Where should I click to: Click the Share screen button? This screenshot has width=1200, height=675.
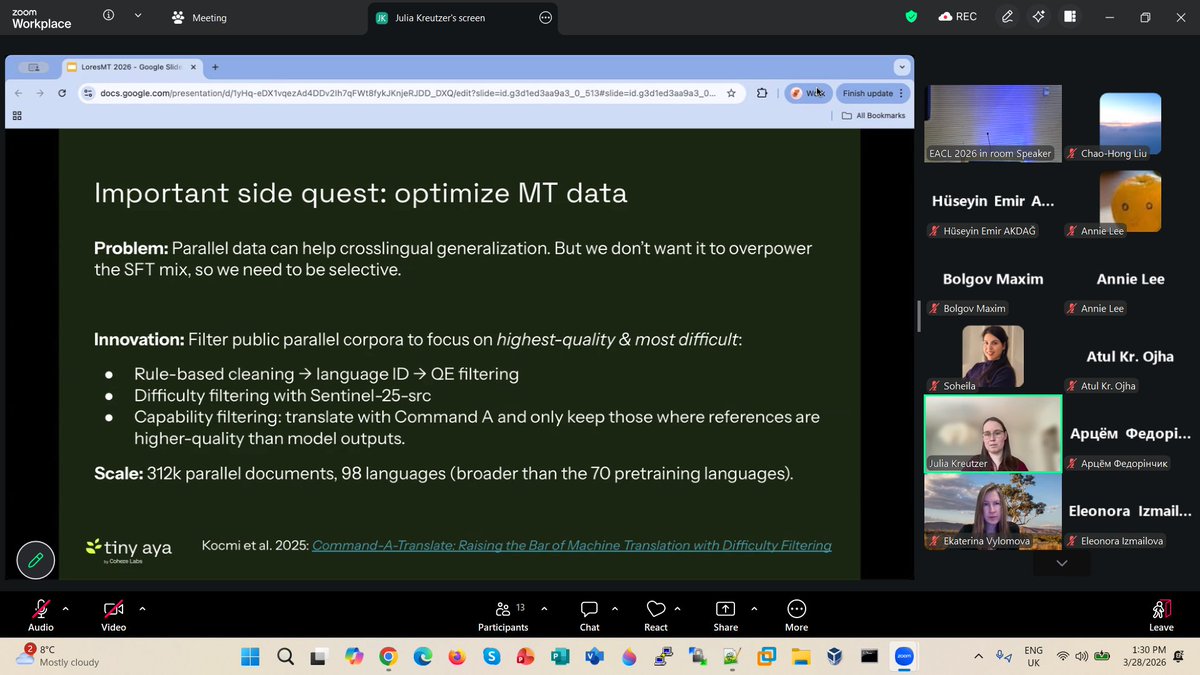pyautogui.click(x=726, y=615)
